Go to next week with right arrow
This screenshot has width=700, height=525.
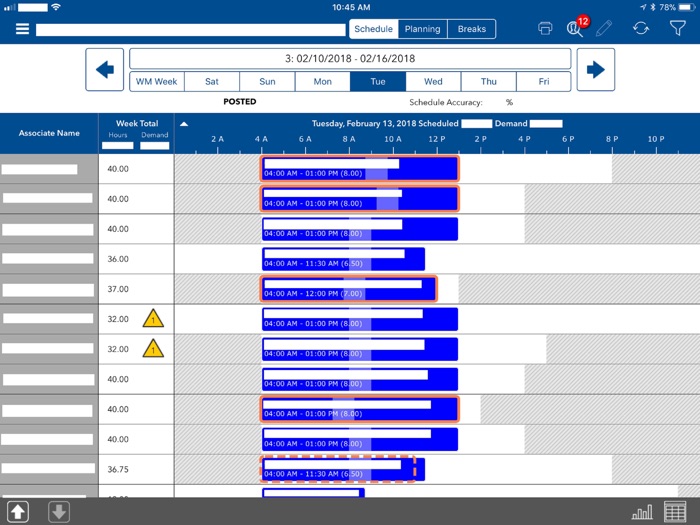[x=595, y=69]
